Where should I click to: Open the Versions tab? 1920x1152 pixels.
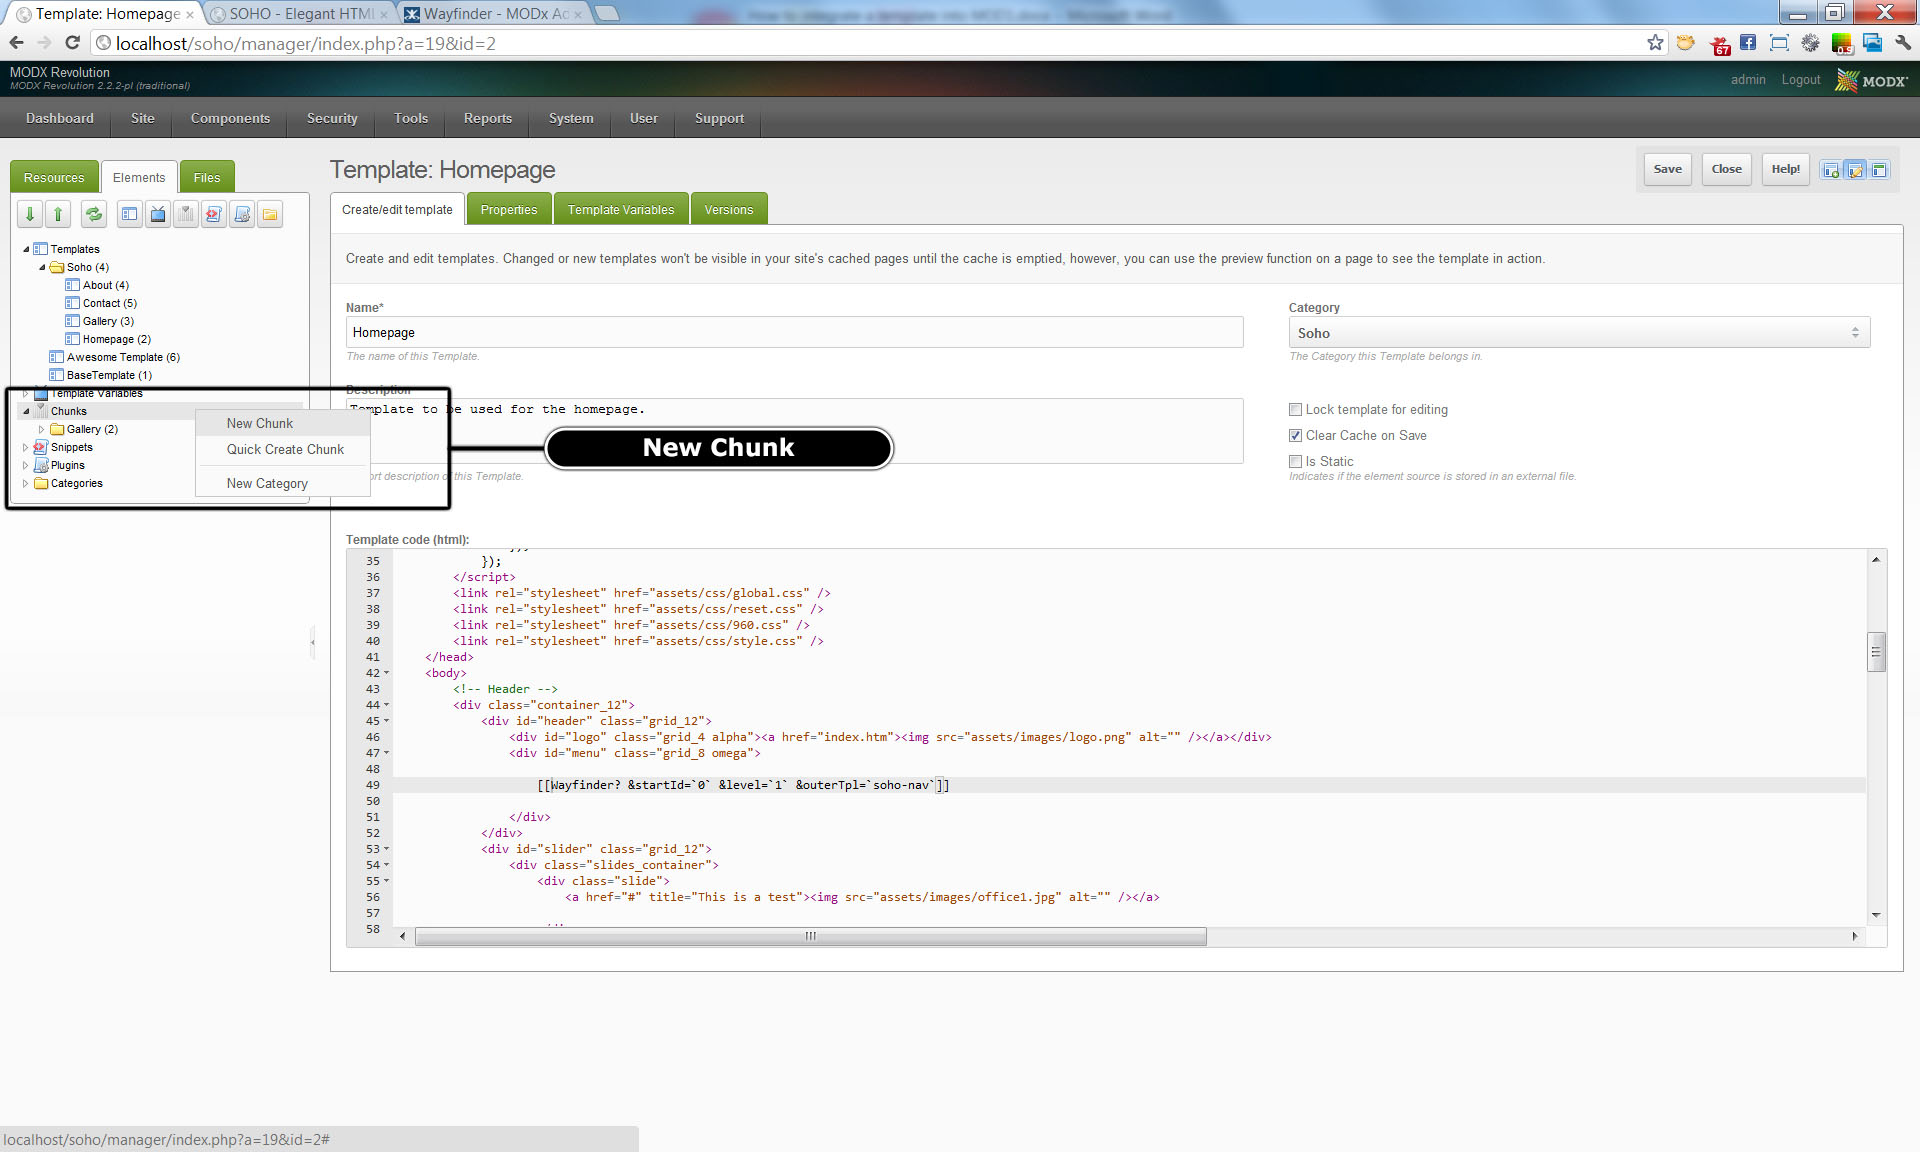point(729,209)
